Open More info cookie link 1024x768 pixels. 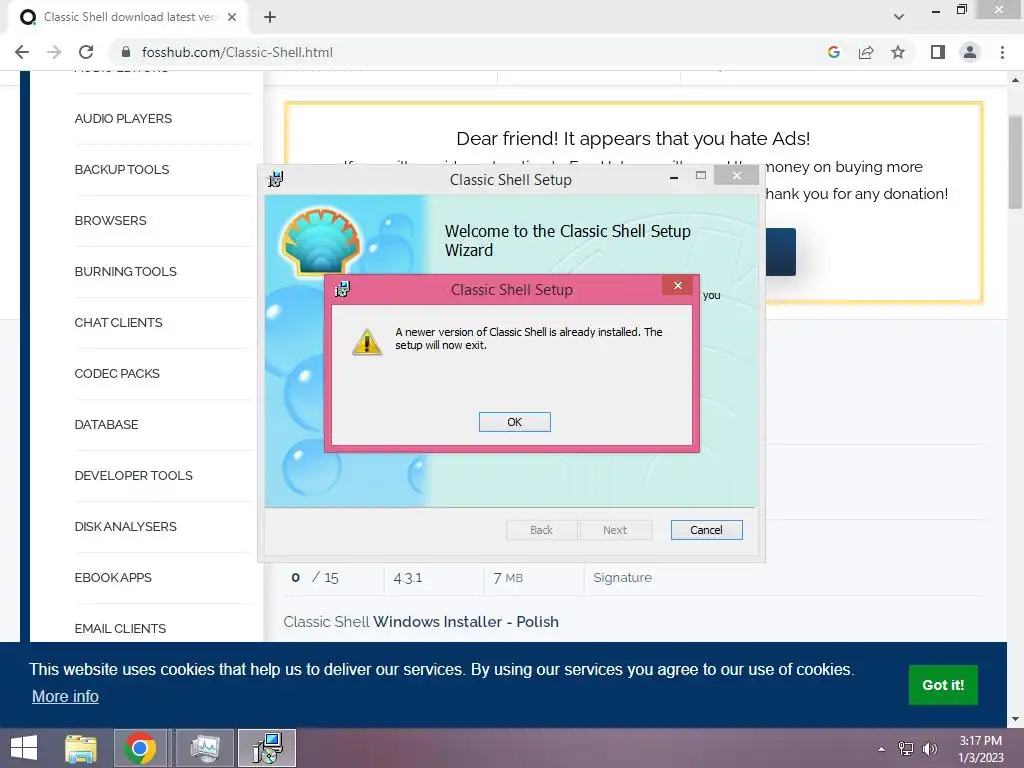[65, 696]
